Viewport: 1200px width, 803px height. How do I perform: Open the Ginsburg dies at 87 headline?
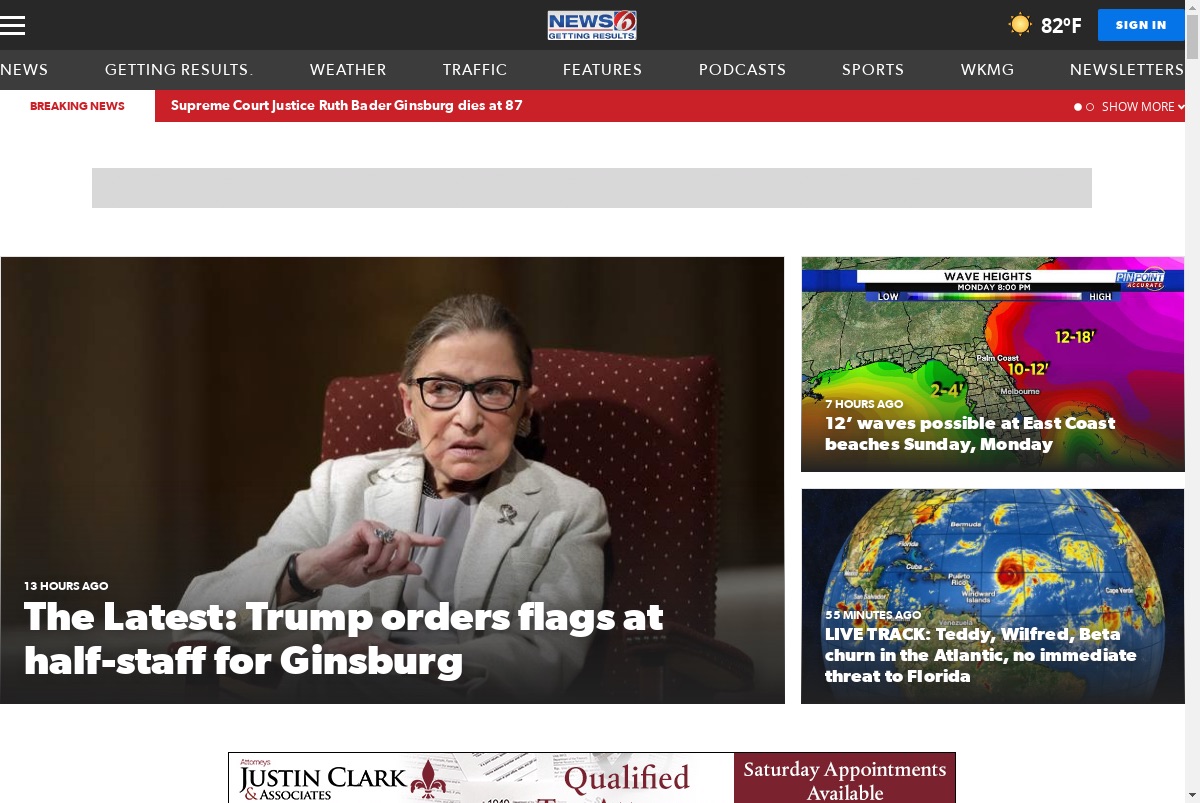tap(347, 106)
